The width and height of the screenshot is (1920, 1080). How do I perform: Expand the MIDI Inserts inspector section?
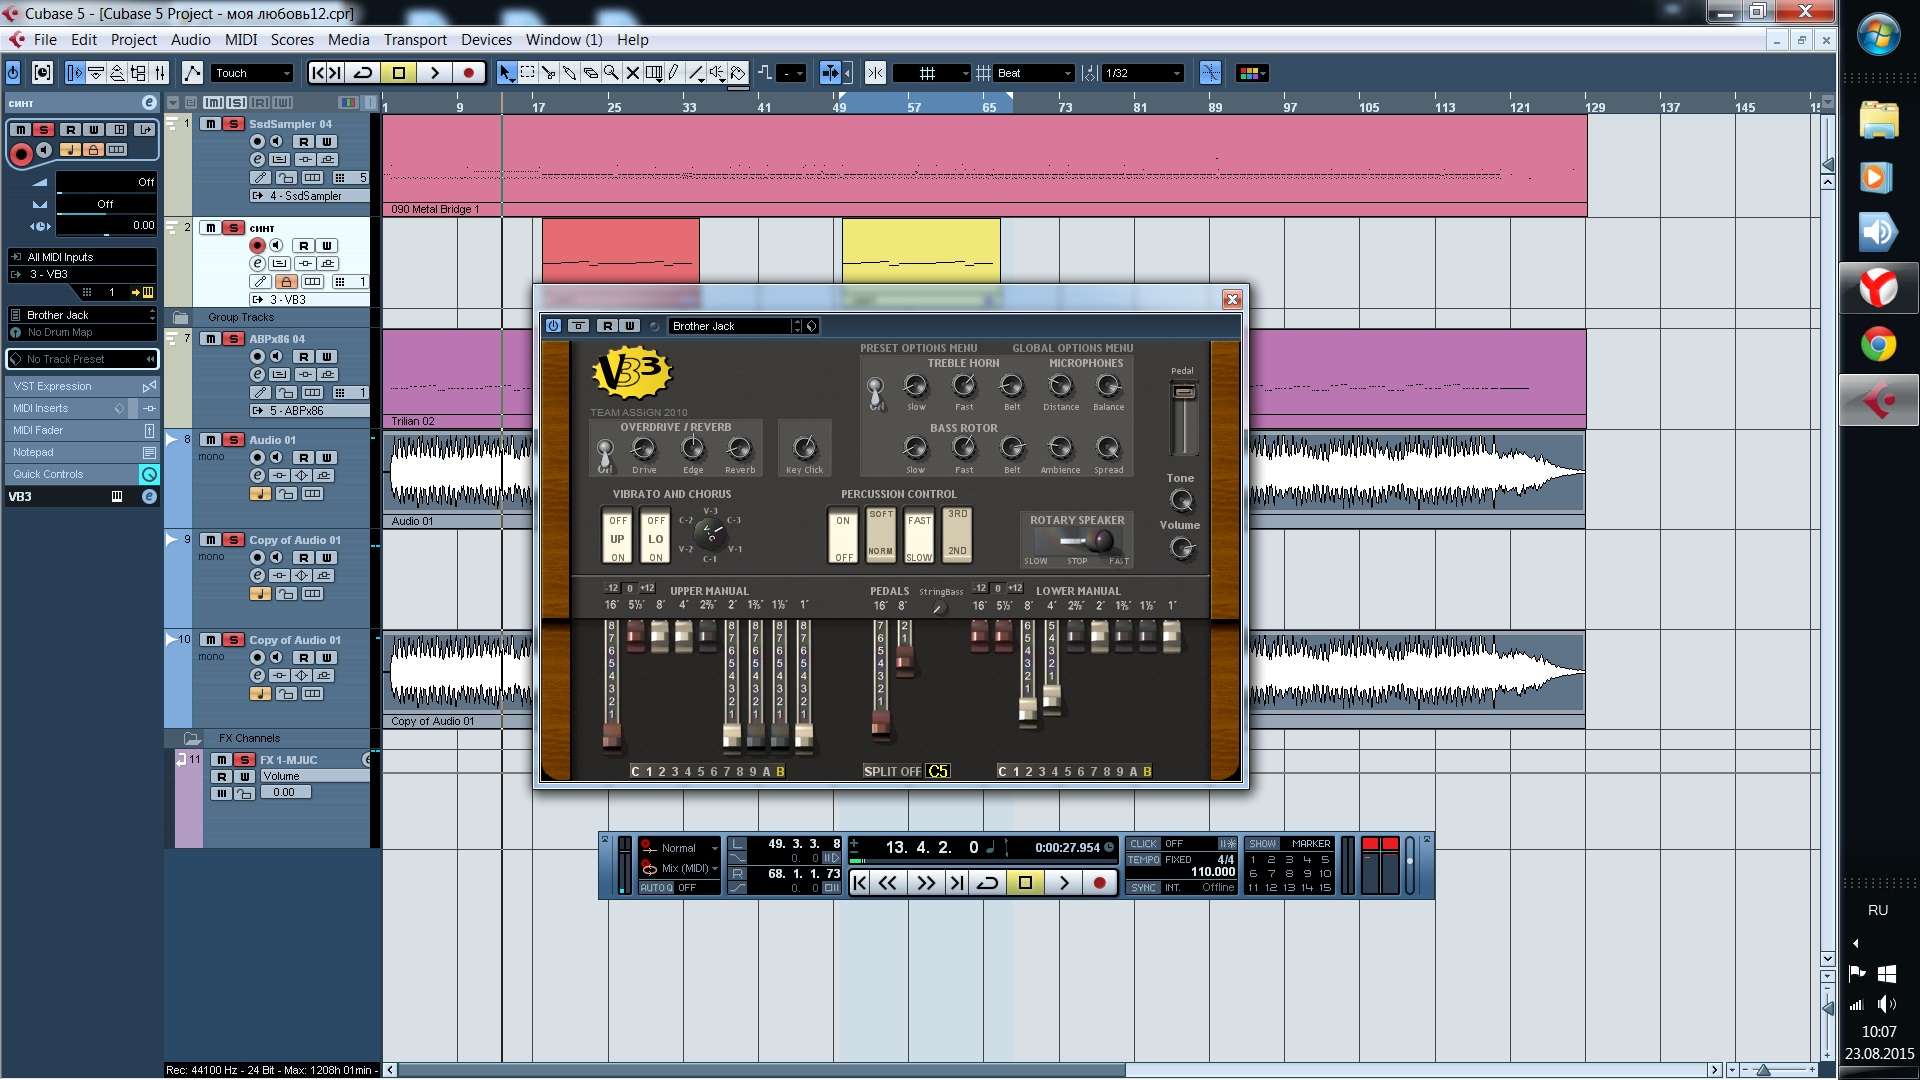(x=82, y=408)
